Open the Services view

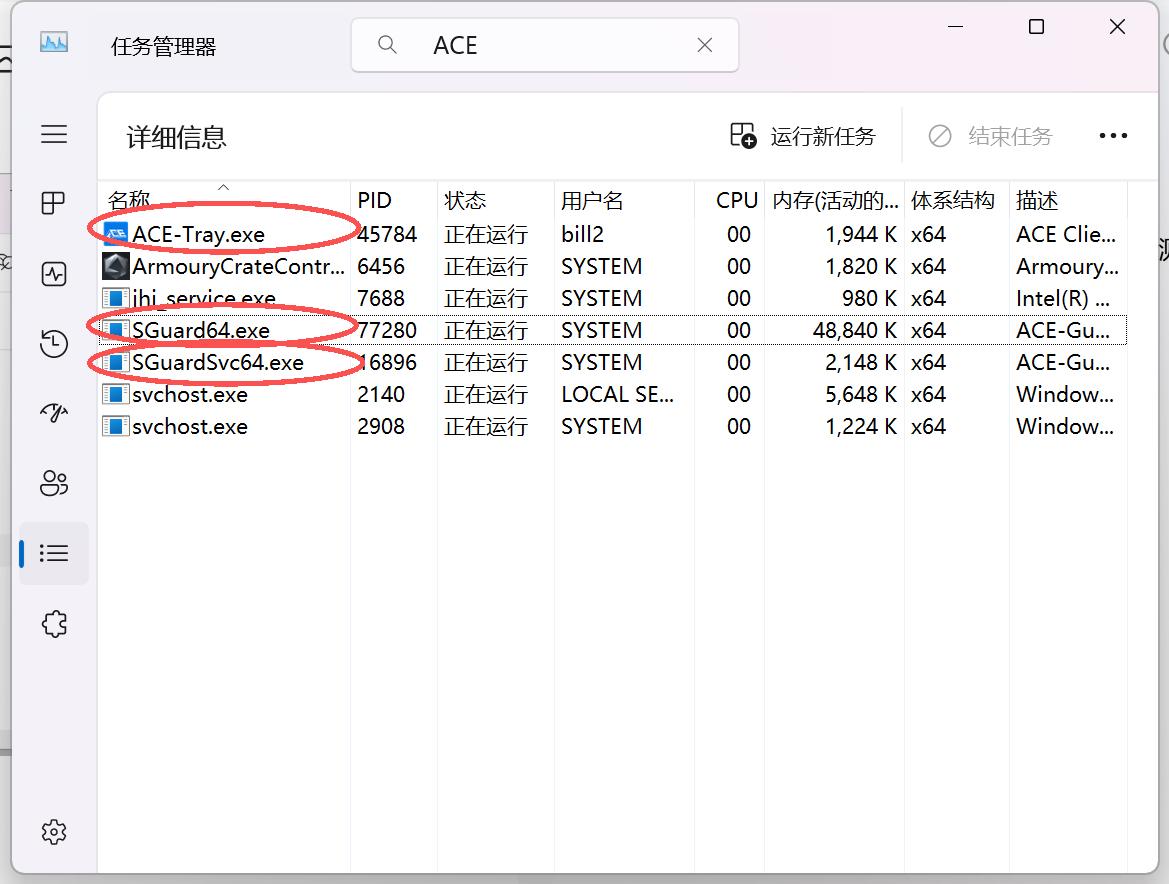point(54,623)
